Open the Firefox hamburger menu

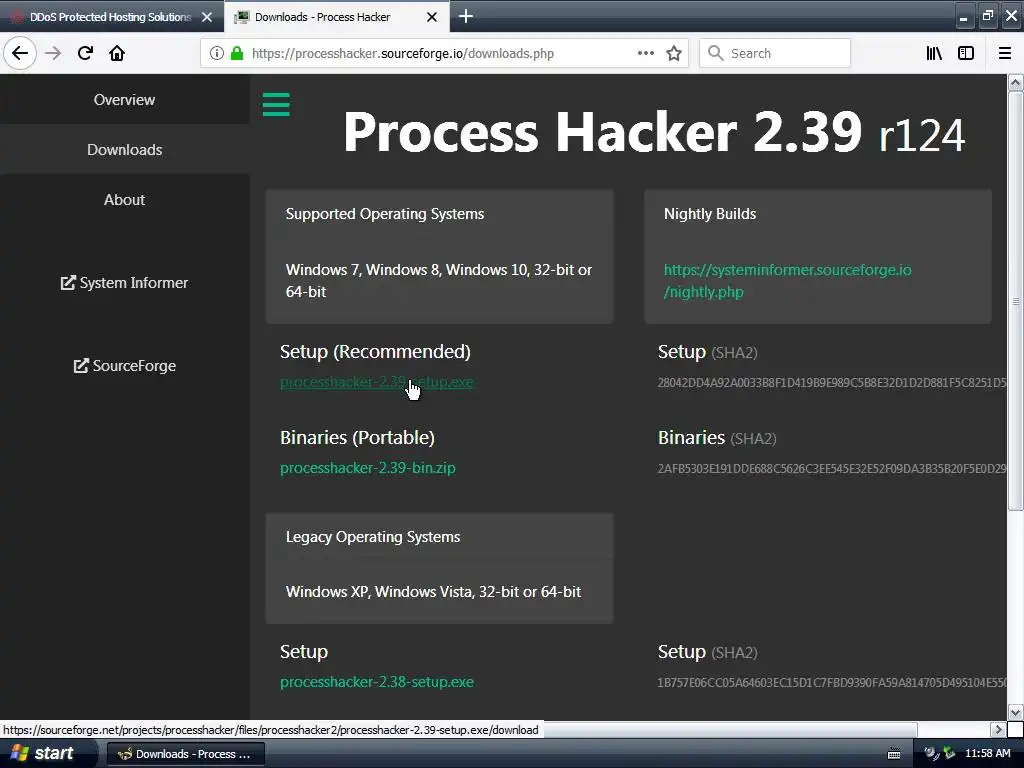pyautogui.click(x=1005, y=53)
